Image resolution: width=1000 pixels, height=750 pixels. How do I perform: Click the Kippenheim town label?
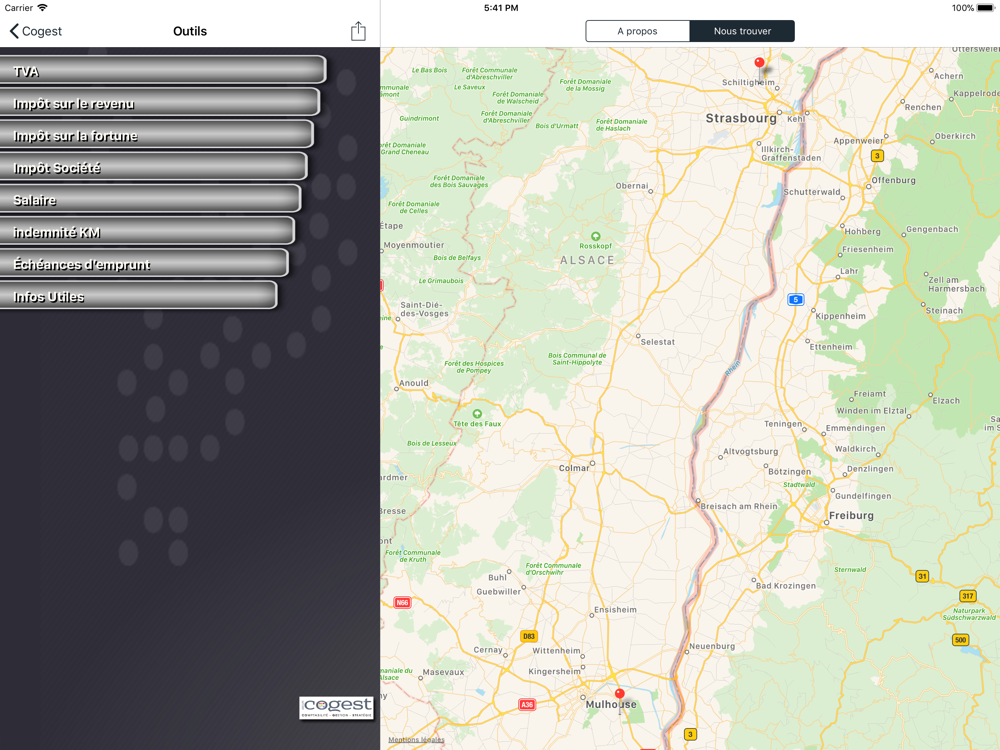[841, 316]
